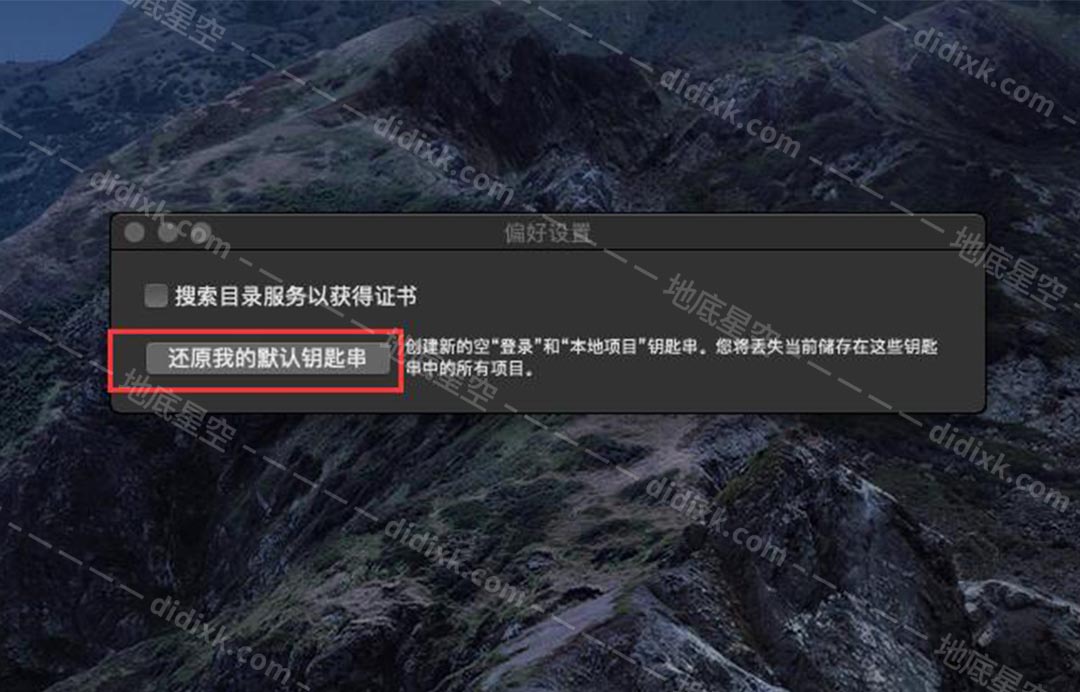The width and height of the screenshot is (1080, 692).
Task: Click the 偏好设置 title text
Action: (548, 233)
